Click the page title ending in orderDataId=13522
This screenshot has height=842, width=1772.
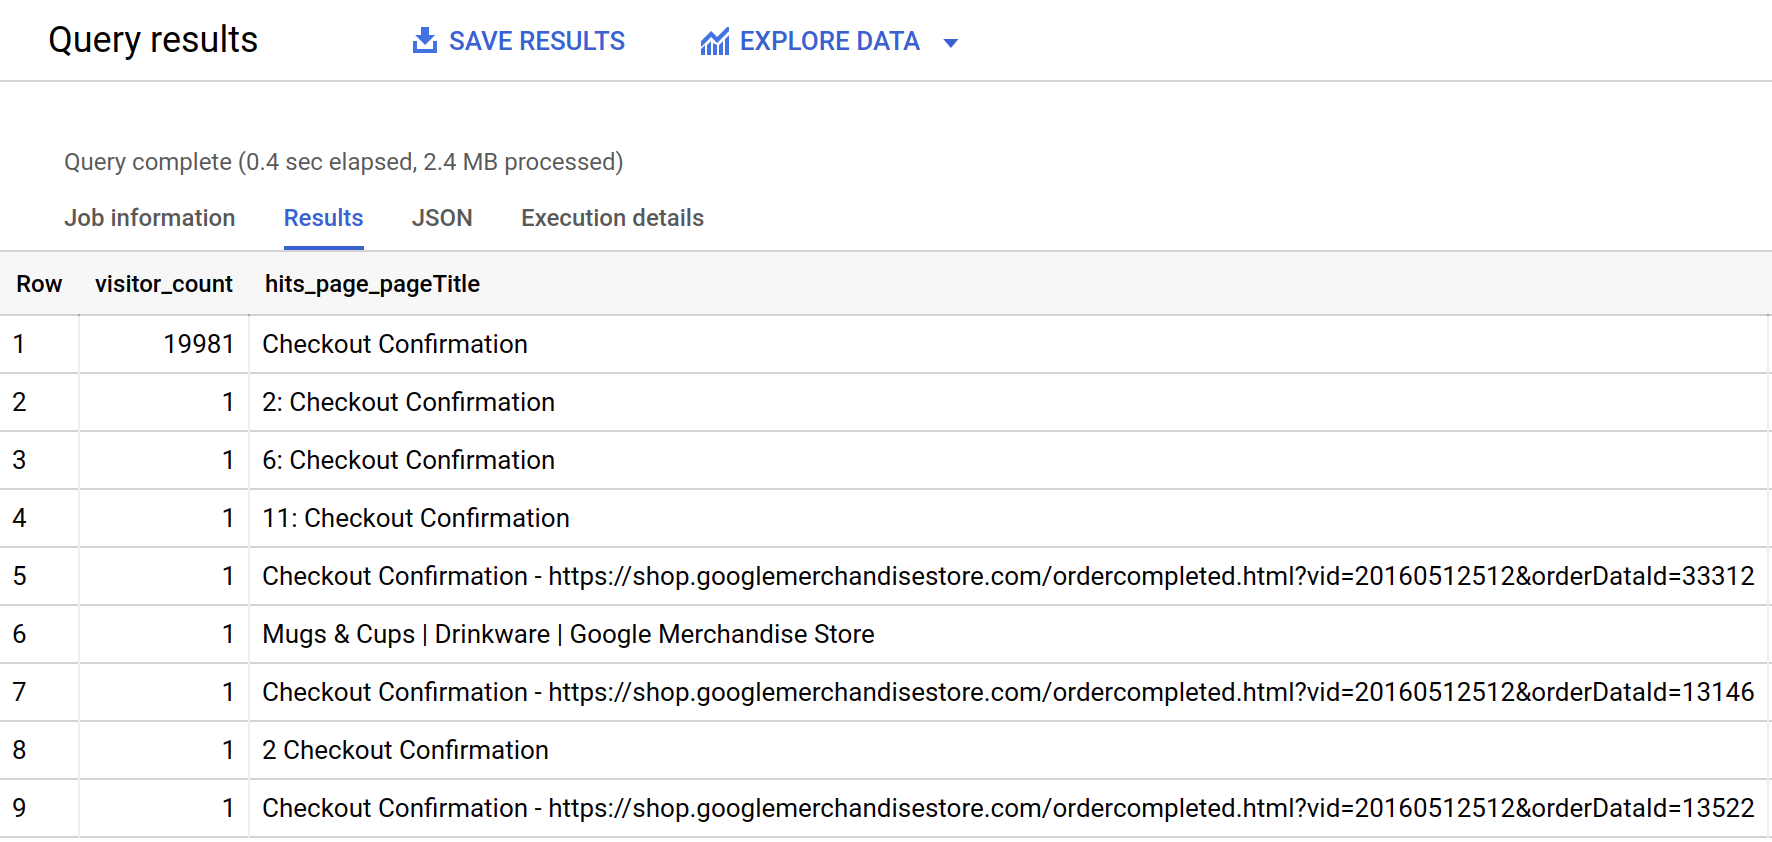click(1008, 808)
